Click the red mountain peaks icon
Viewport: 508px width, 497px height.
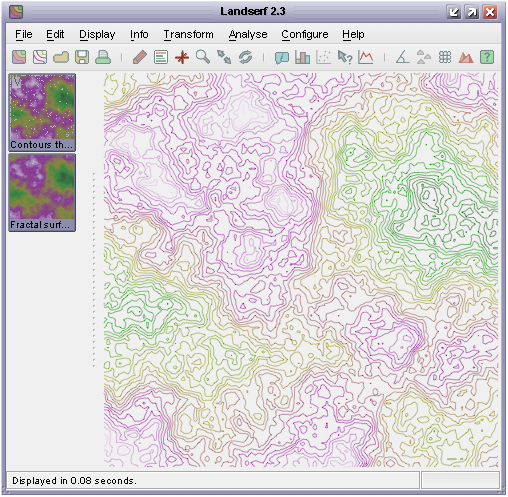click(x=466, y=57)
